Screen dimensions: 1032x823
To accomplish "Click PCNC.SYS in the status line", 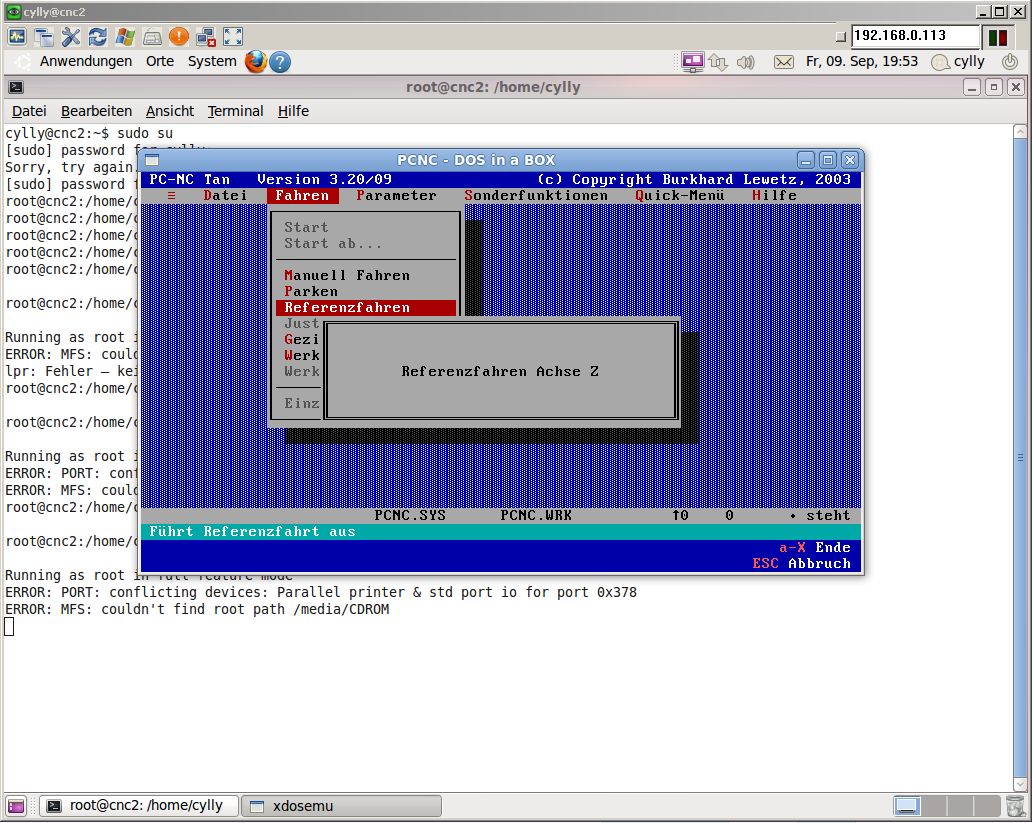I will pyautogui.click(x=410, y=516).
